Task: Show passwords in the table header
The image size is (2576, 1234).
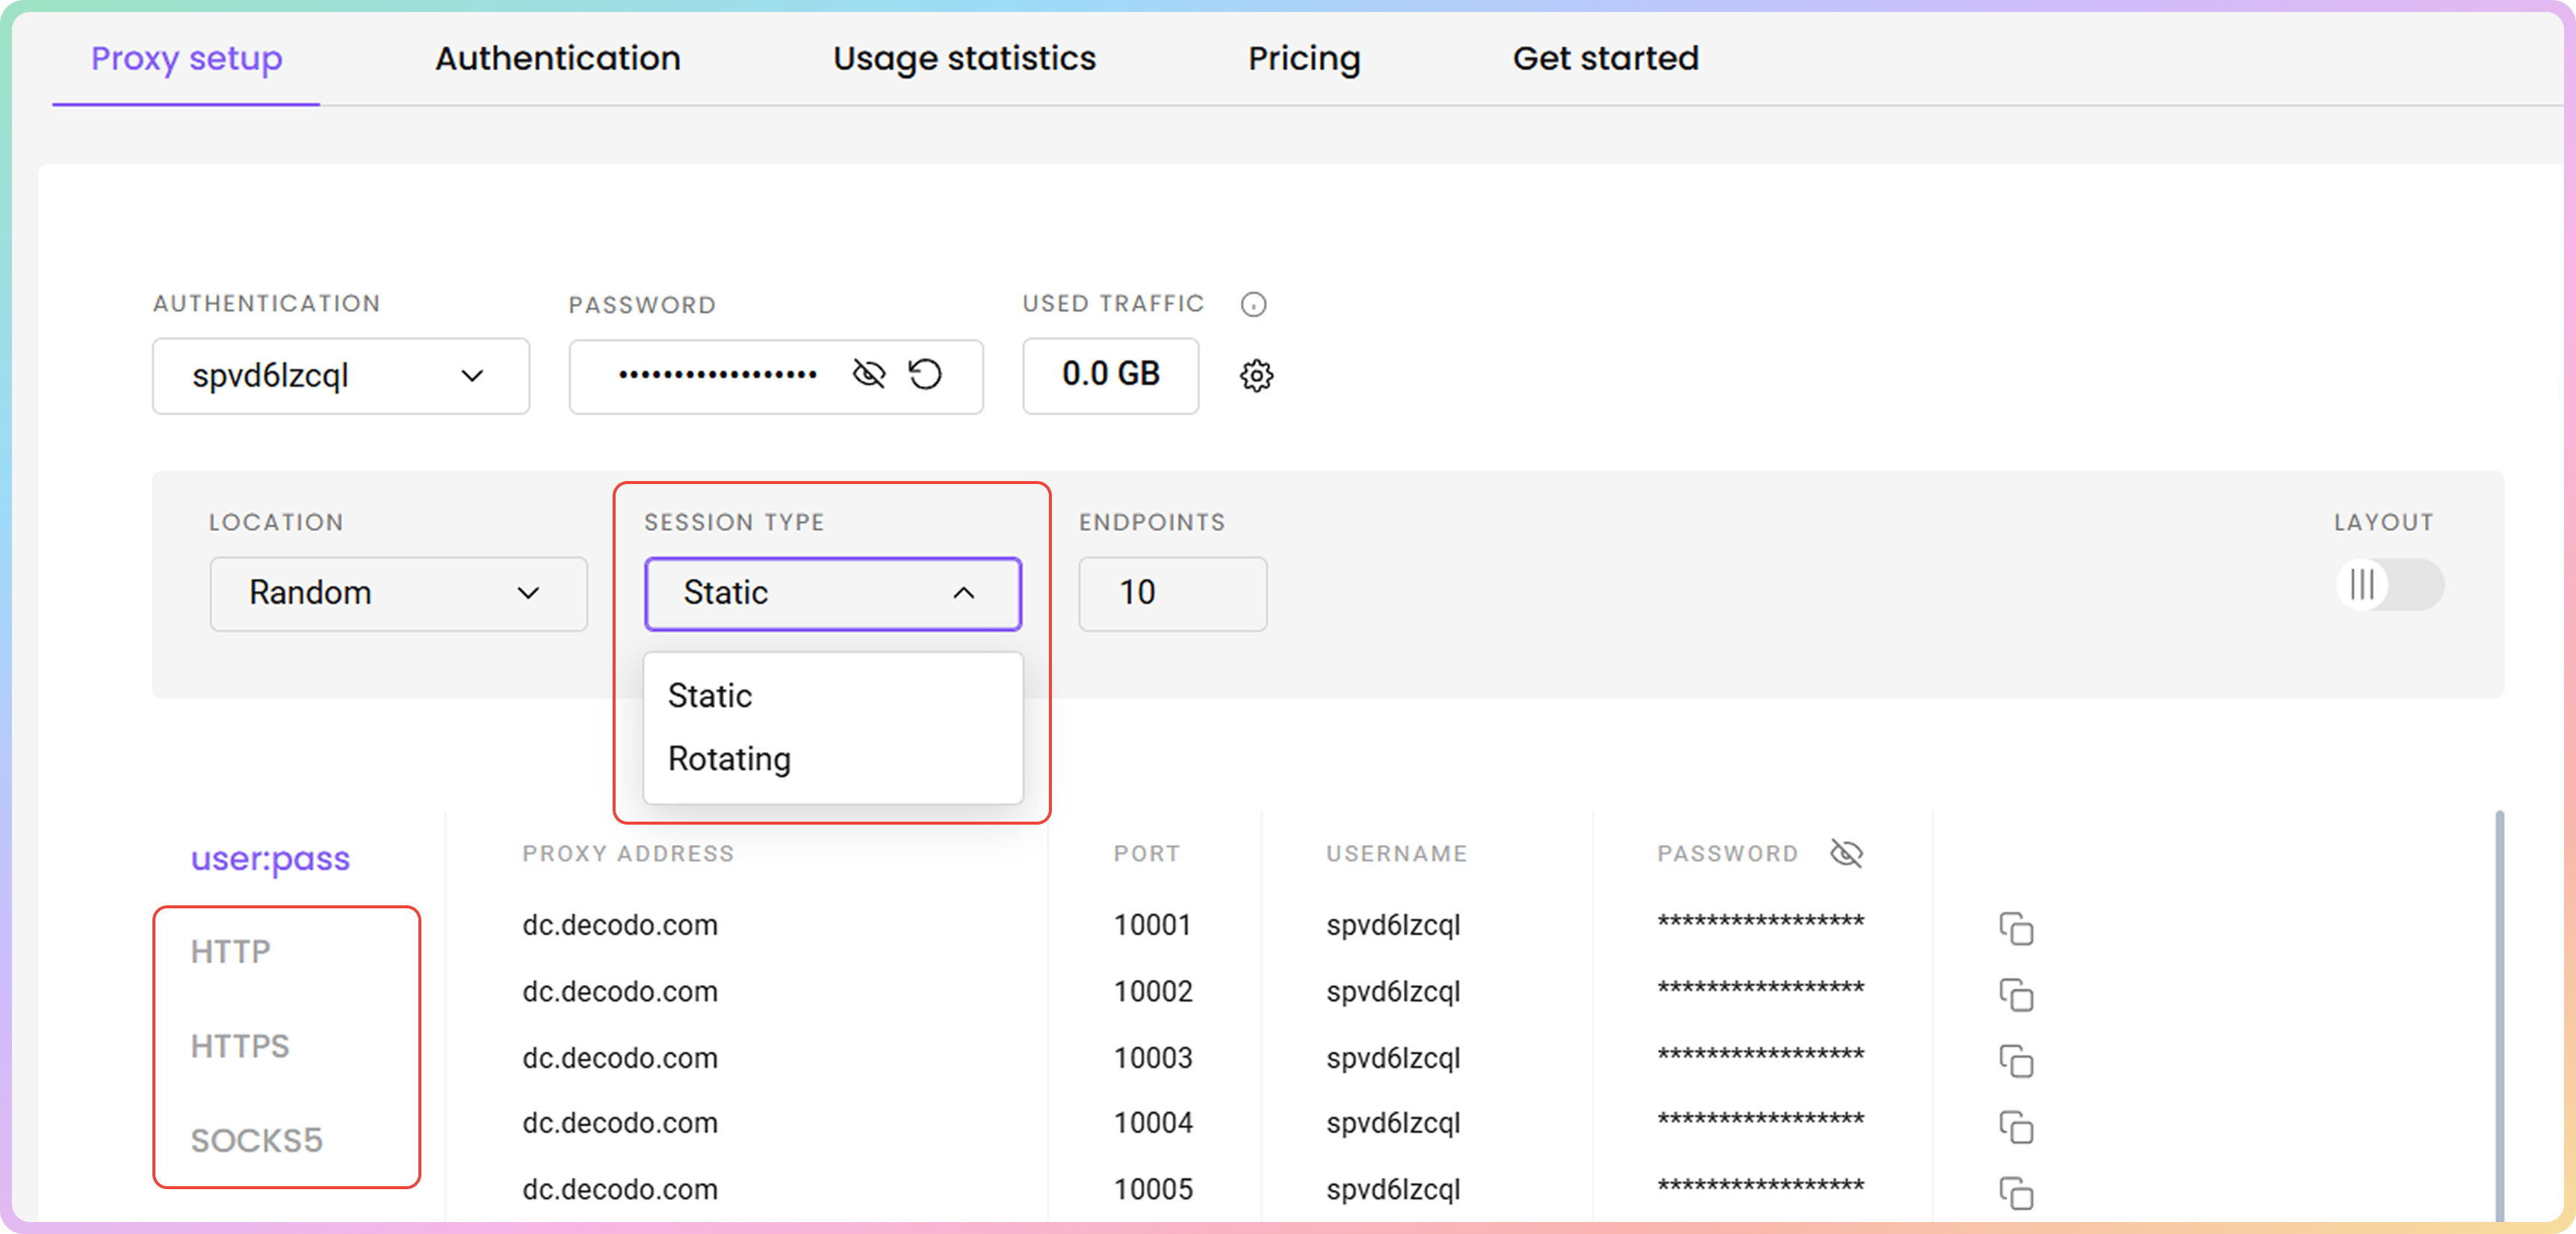Action: tap(1846, 853)
